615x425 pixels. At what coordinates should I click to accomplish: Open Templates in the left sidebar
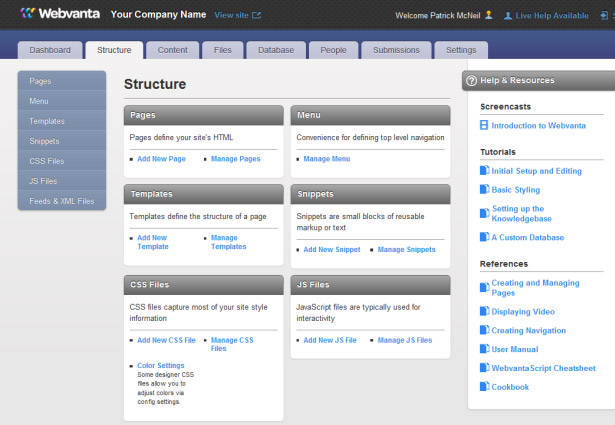pos(62,121)
